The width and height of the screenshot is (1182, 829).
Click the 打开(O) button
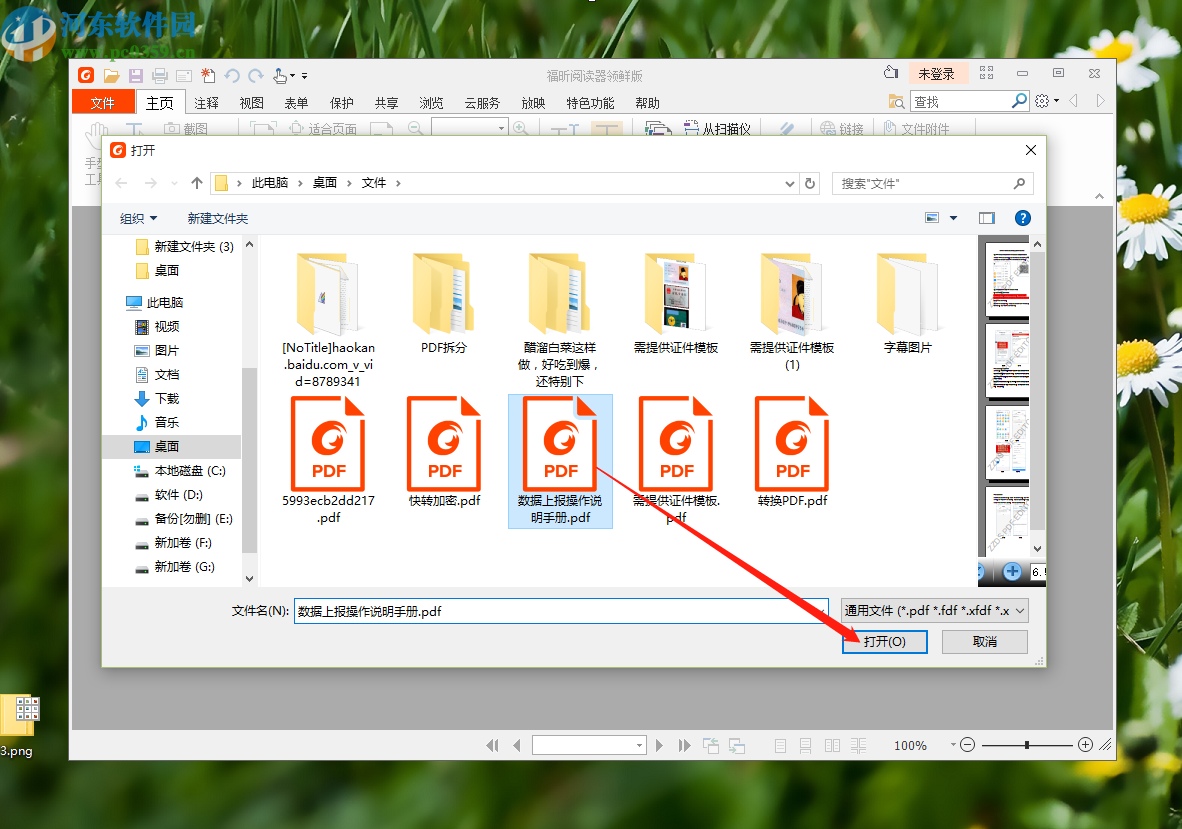[885, 641]
